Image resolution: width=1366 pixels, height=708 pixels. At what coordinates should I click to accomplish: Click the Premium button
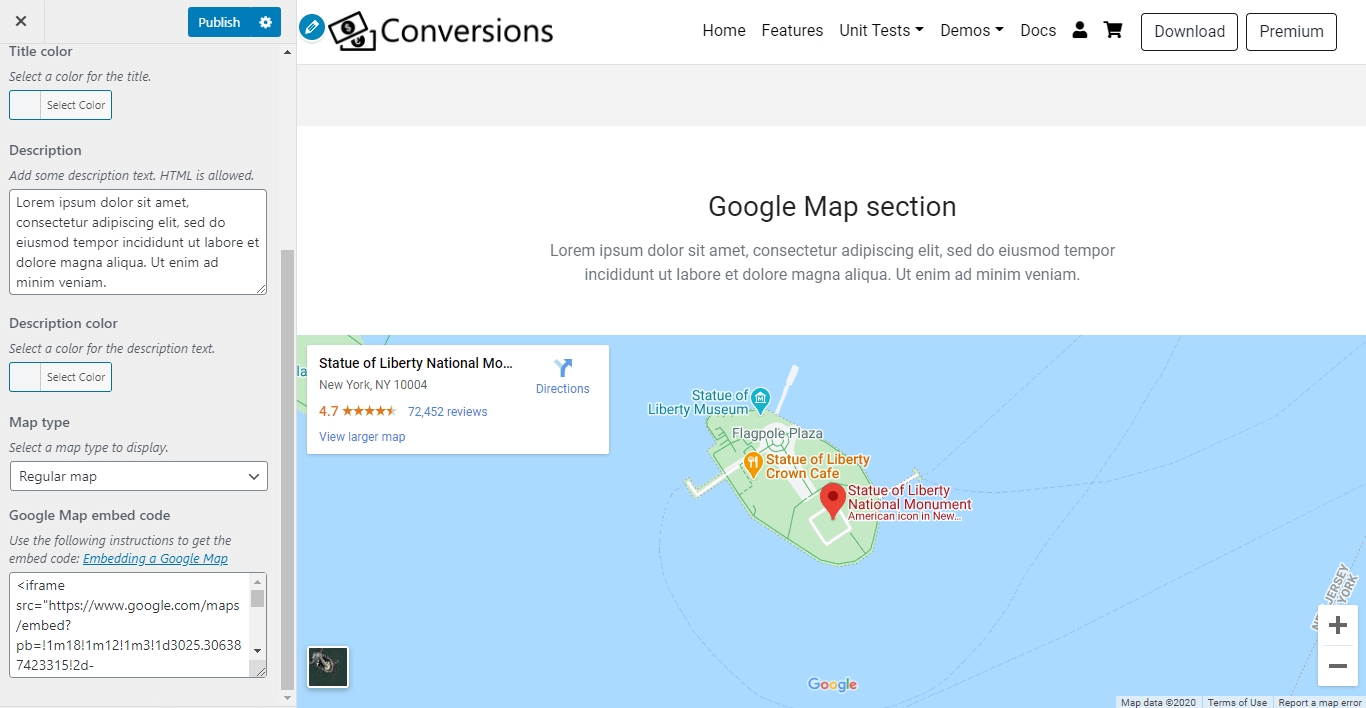pyautogui.click(x=1291, y=32)
